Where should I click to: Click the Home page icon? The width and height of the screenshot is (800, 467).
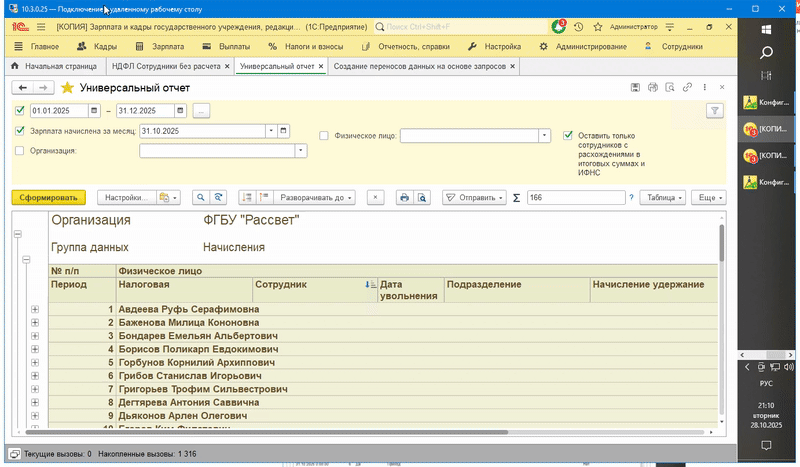click(x=14, y=66)
